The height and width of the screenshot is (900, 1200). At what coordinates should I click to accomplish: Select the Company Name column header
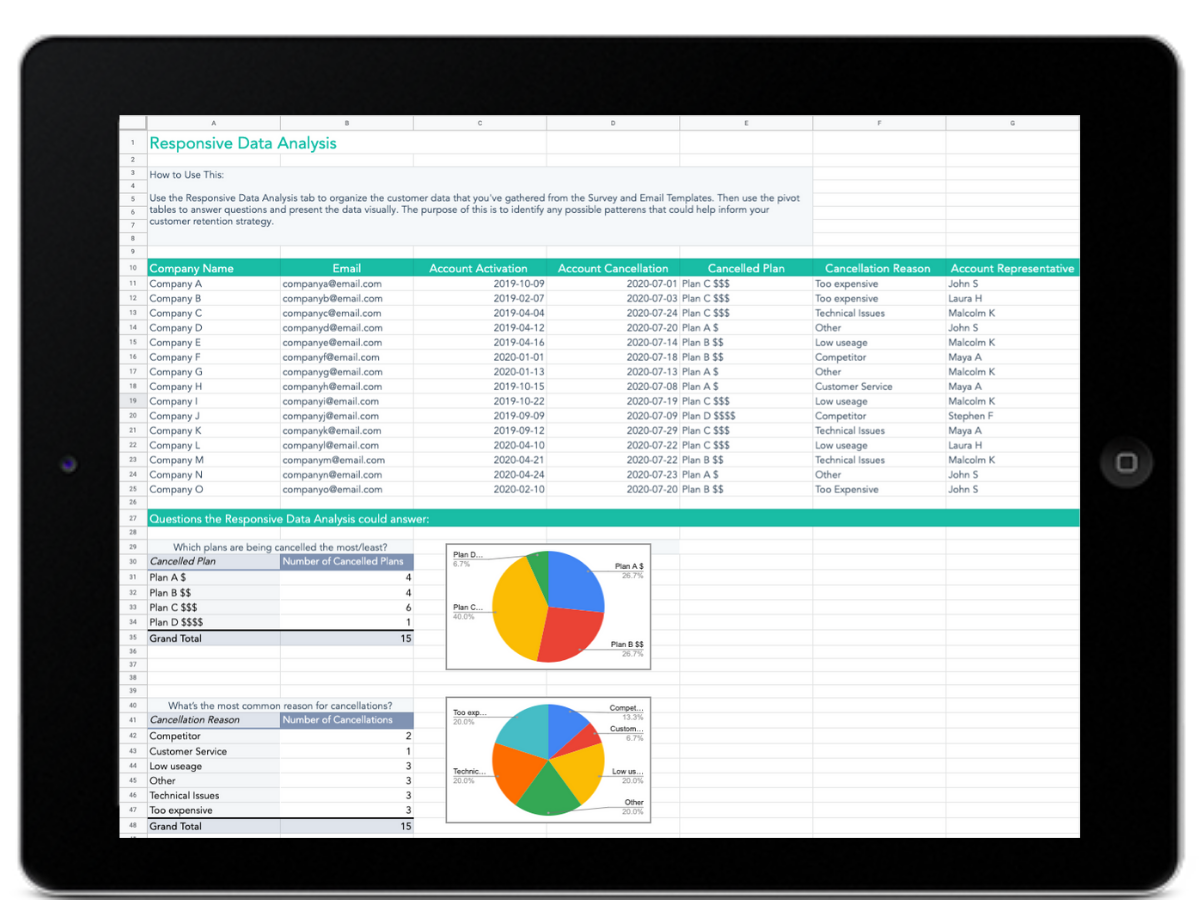[x=191, y=268]
